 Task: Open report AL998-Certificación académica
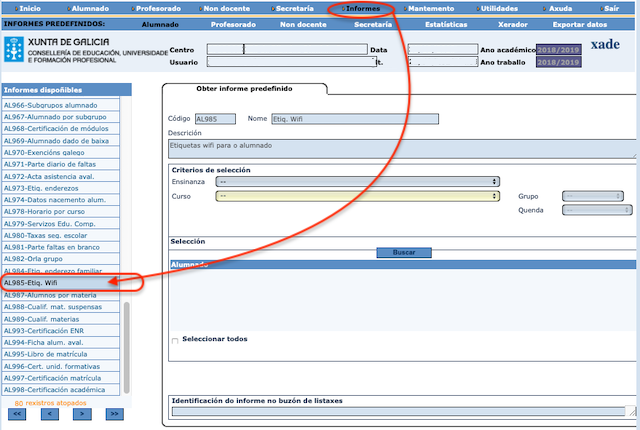coord(61,390)
